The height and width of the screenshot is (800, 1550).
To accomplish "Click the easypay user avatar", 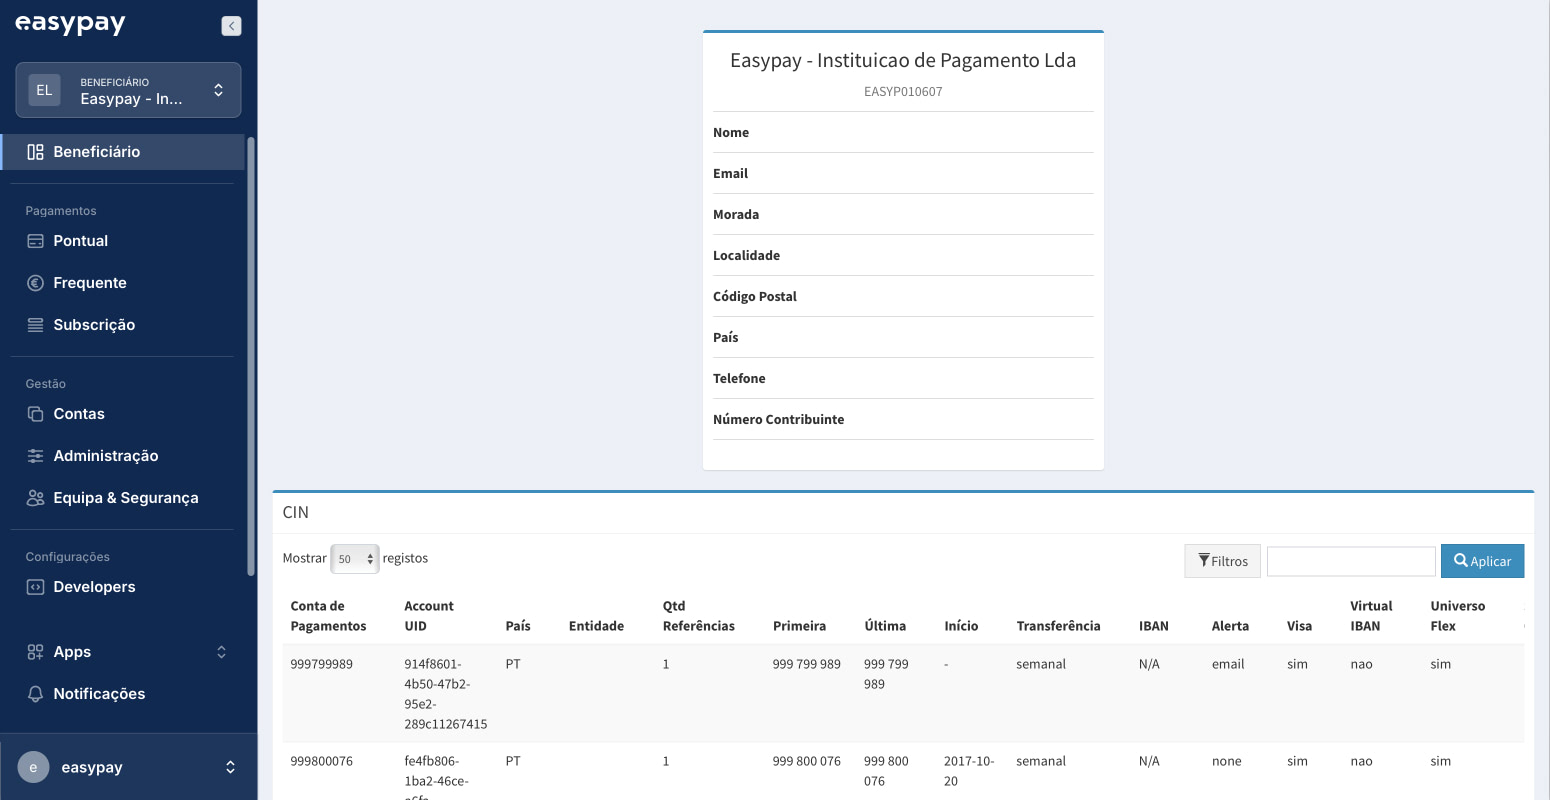I will coord(33,767).
